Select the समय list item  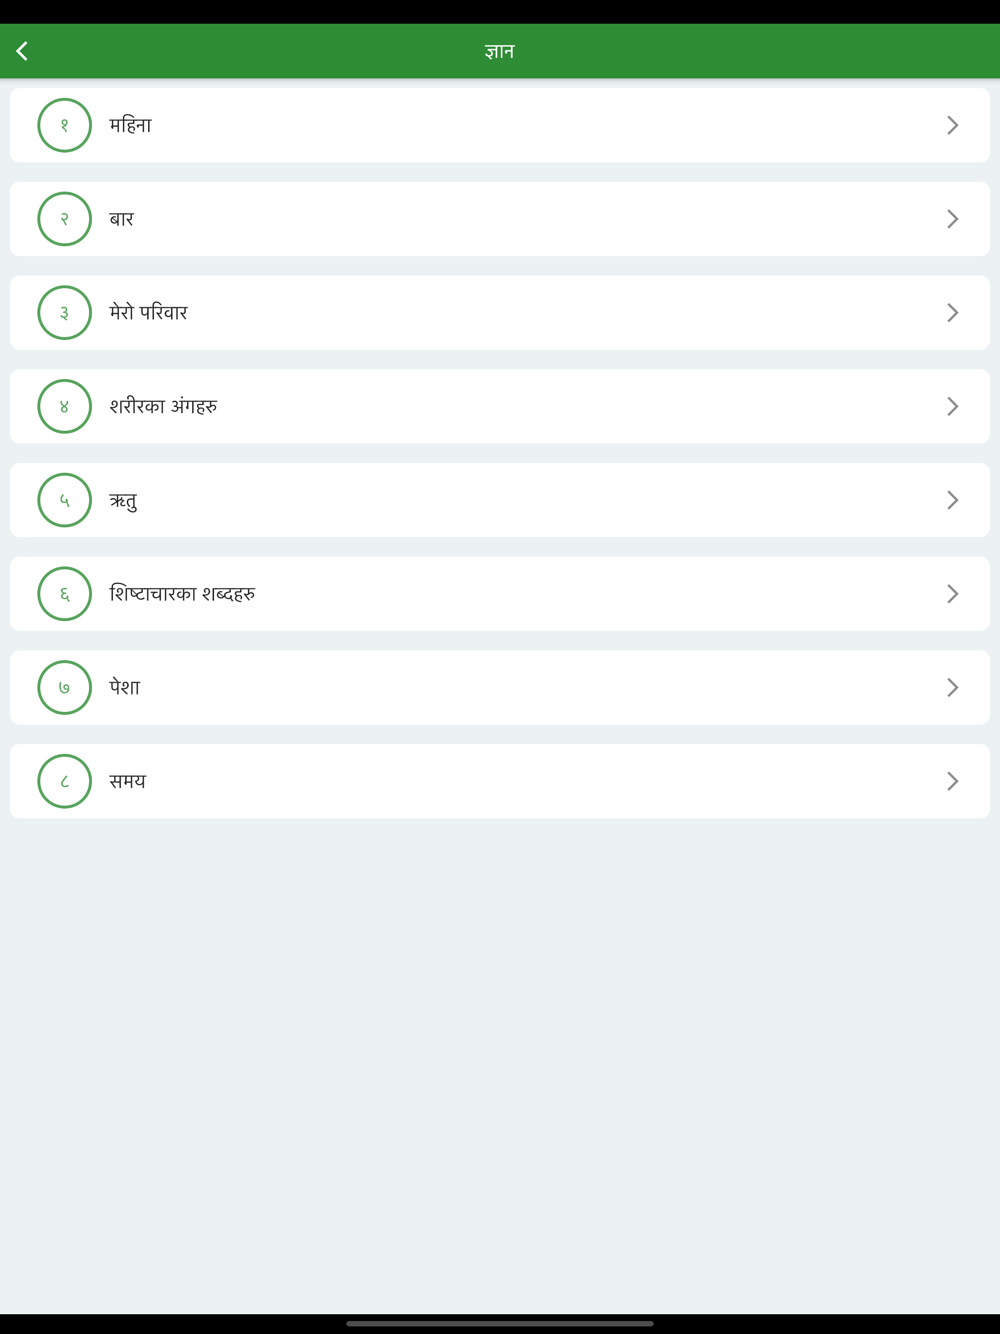pyautogui.click(x=128, y=781)
